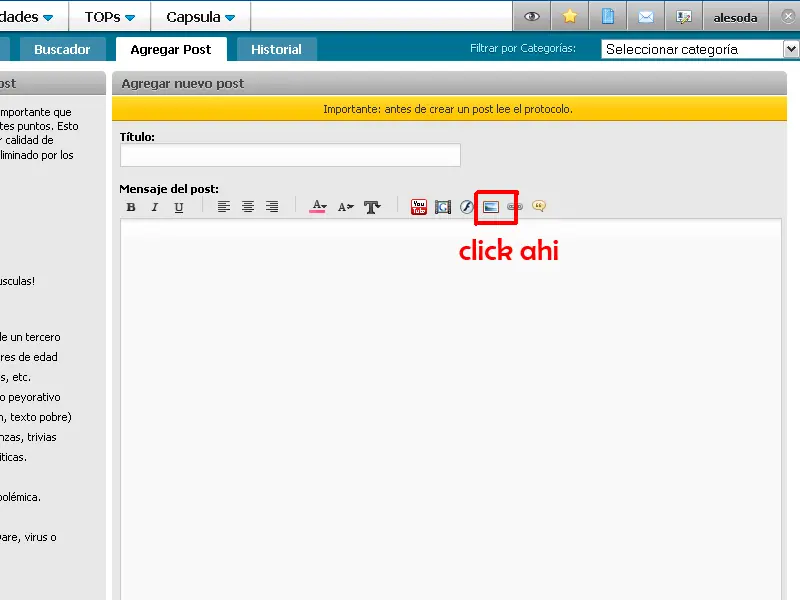Click the logout X icon

pos(788,17)
